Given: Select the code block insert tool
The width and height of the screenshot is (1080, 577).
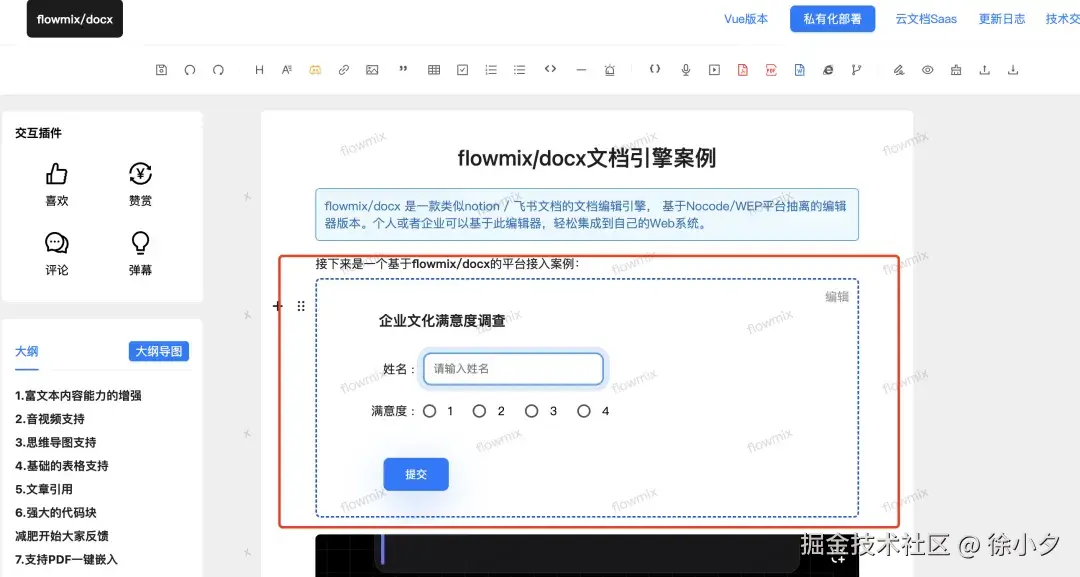Looking at the screenshot, I should pos(549,69).
